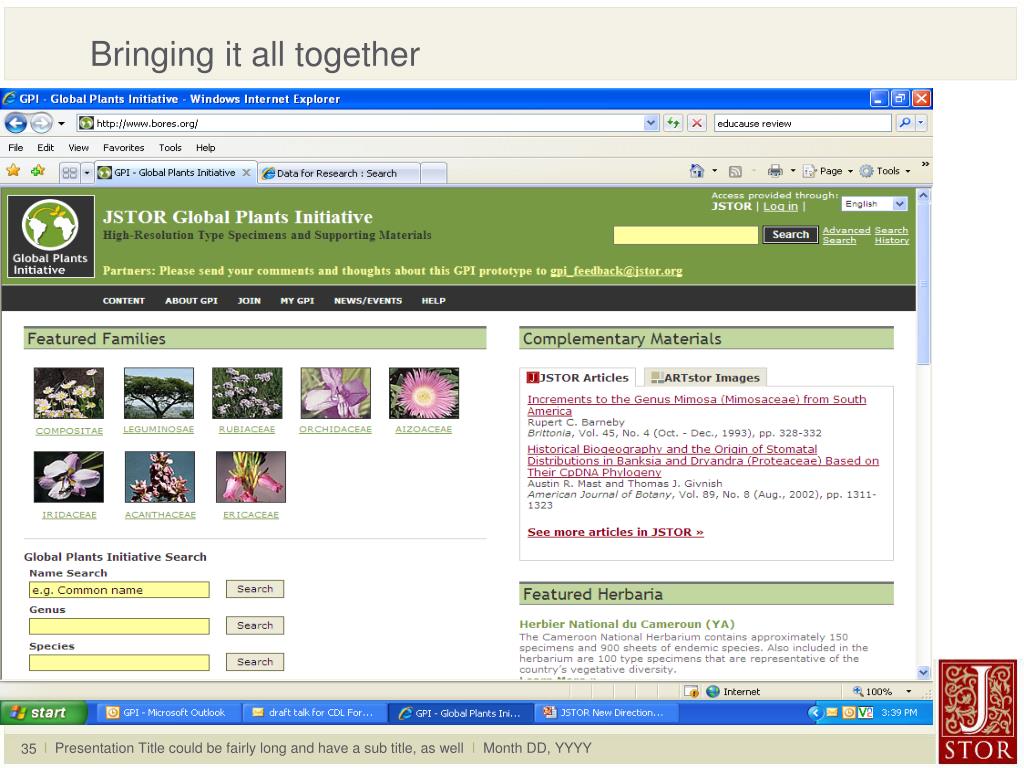Open the Edit menu

[46, 148]
